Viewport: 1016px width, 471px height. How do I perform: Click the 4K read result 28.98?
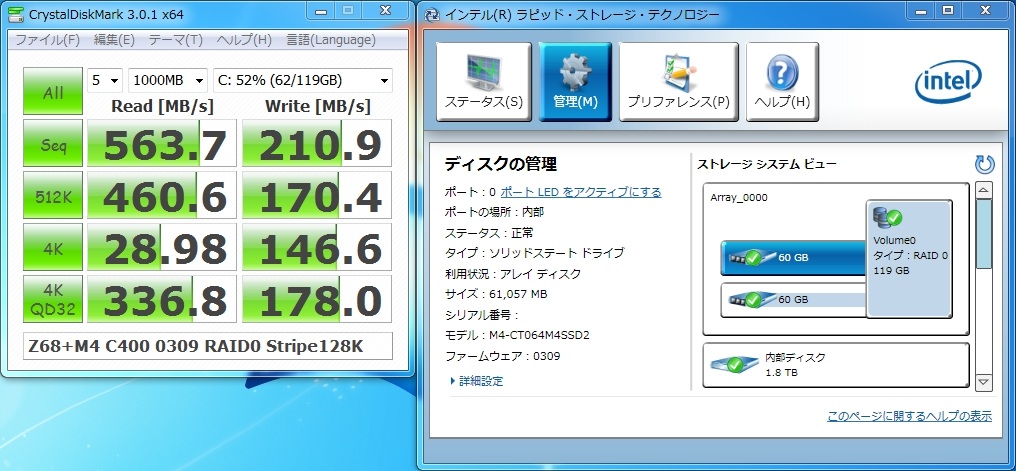pos(162,247)
